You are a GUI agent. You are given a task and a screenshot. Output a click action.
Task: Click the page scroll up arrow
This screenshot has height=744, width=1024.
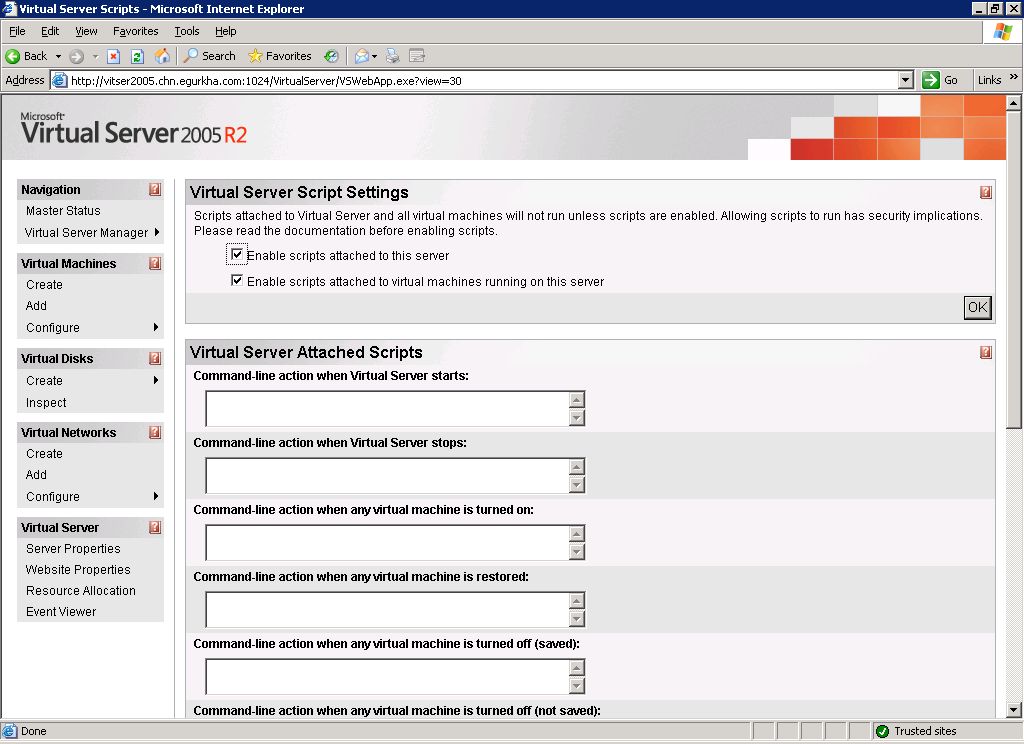click(x=1013, y=103)
